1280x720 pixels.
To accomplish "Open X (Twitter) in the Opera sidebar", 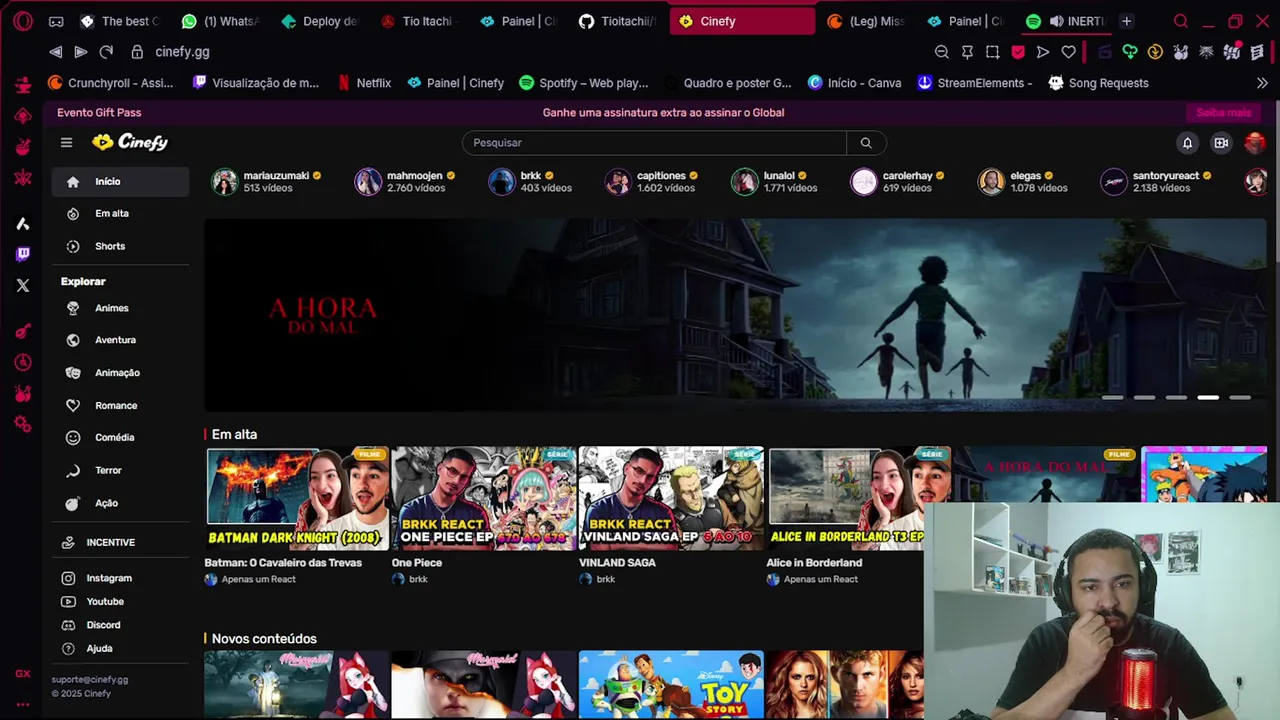I will coord(23,285).
